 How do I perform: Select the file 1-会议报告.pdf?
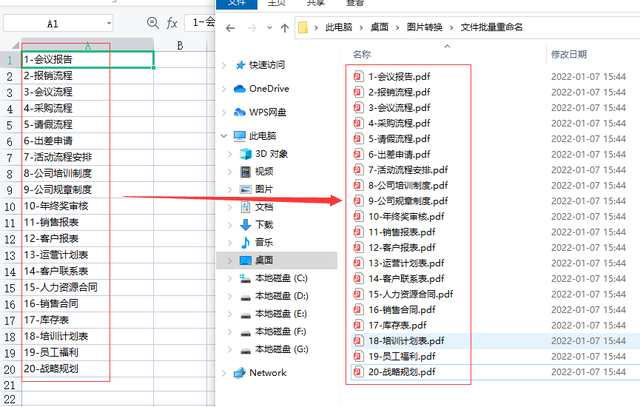pyautogui.click(x=398, y=75)
